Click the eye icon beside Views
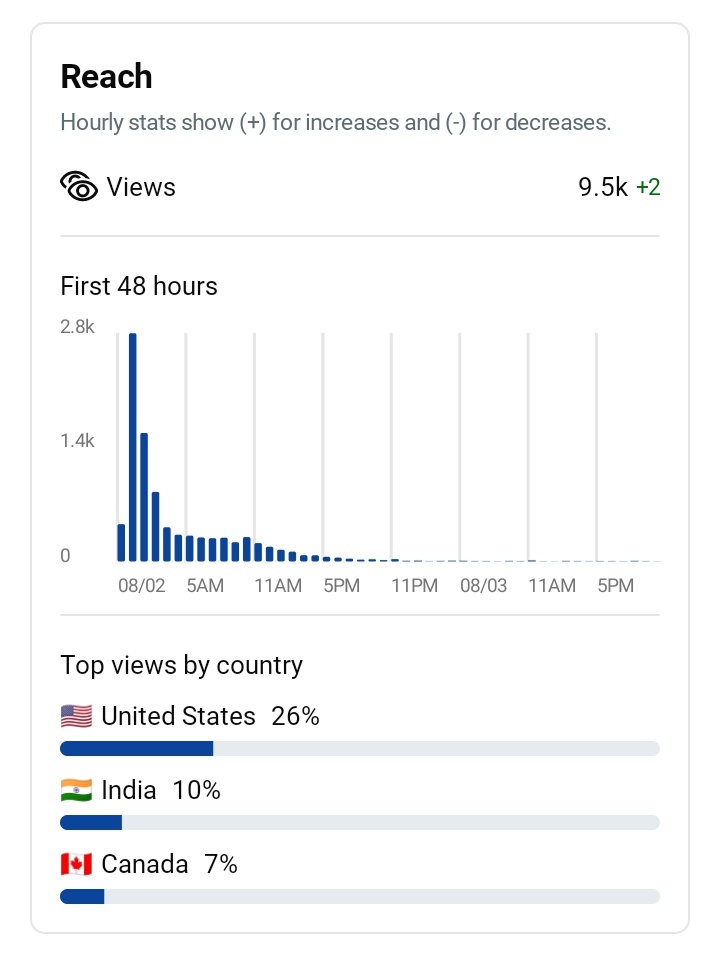The height and width of the screenshot is (957, 720). [x=79, y=187]
